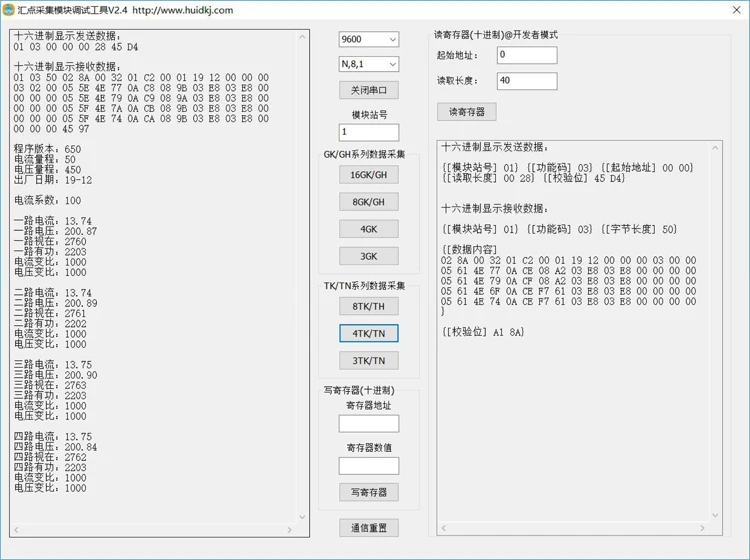Click the 字节长度 50 entry
This screenshot has width=750, height=560.
639,229
